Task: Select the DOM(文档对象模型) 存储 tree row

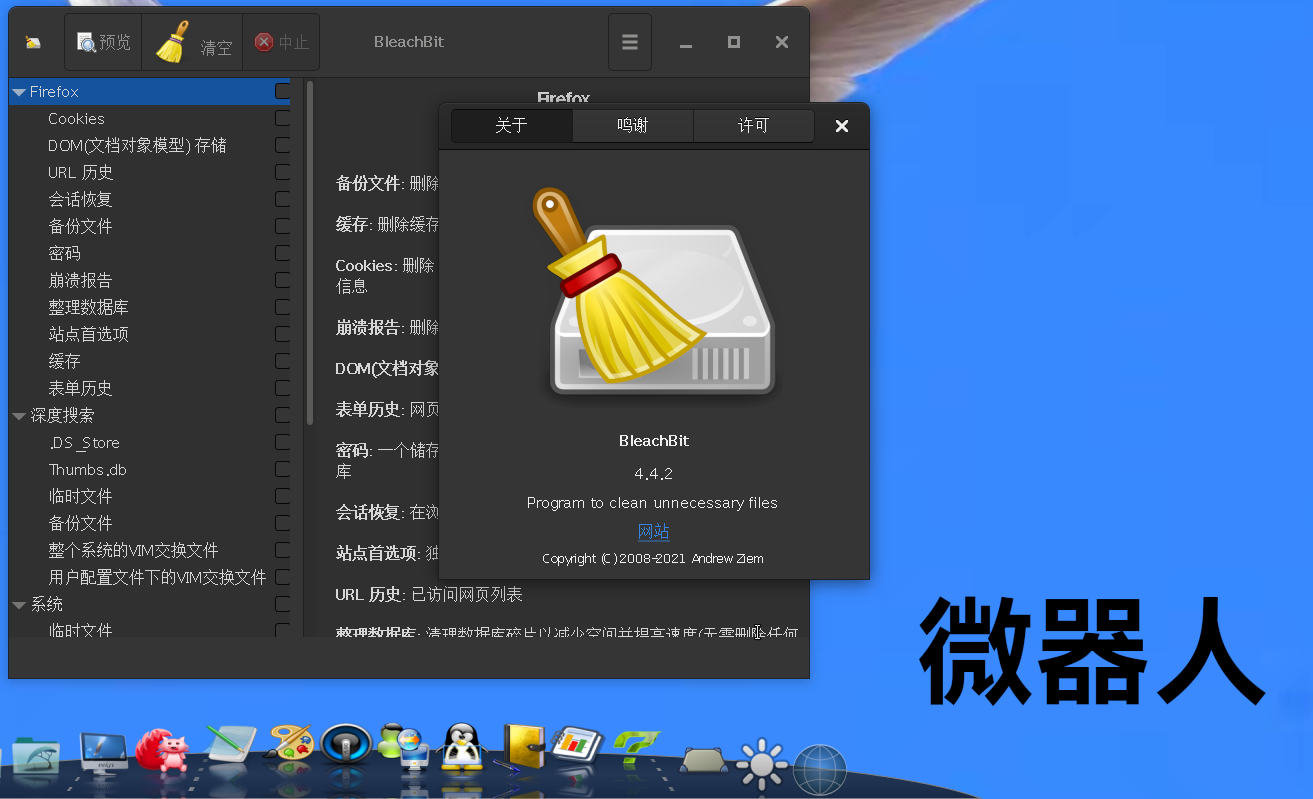Action: [149, 145]
